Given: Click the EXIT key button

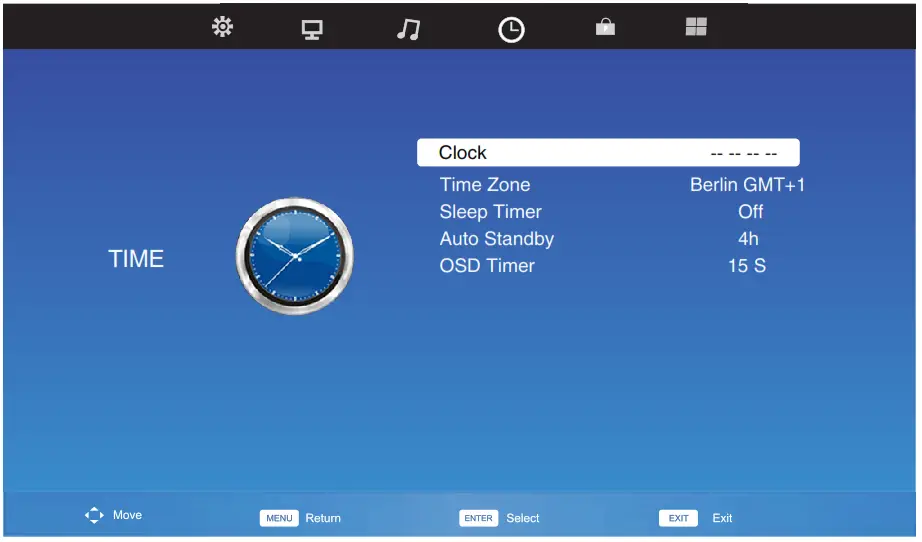Looking at the screenshot, I should pos(678,518).
